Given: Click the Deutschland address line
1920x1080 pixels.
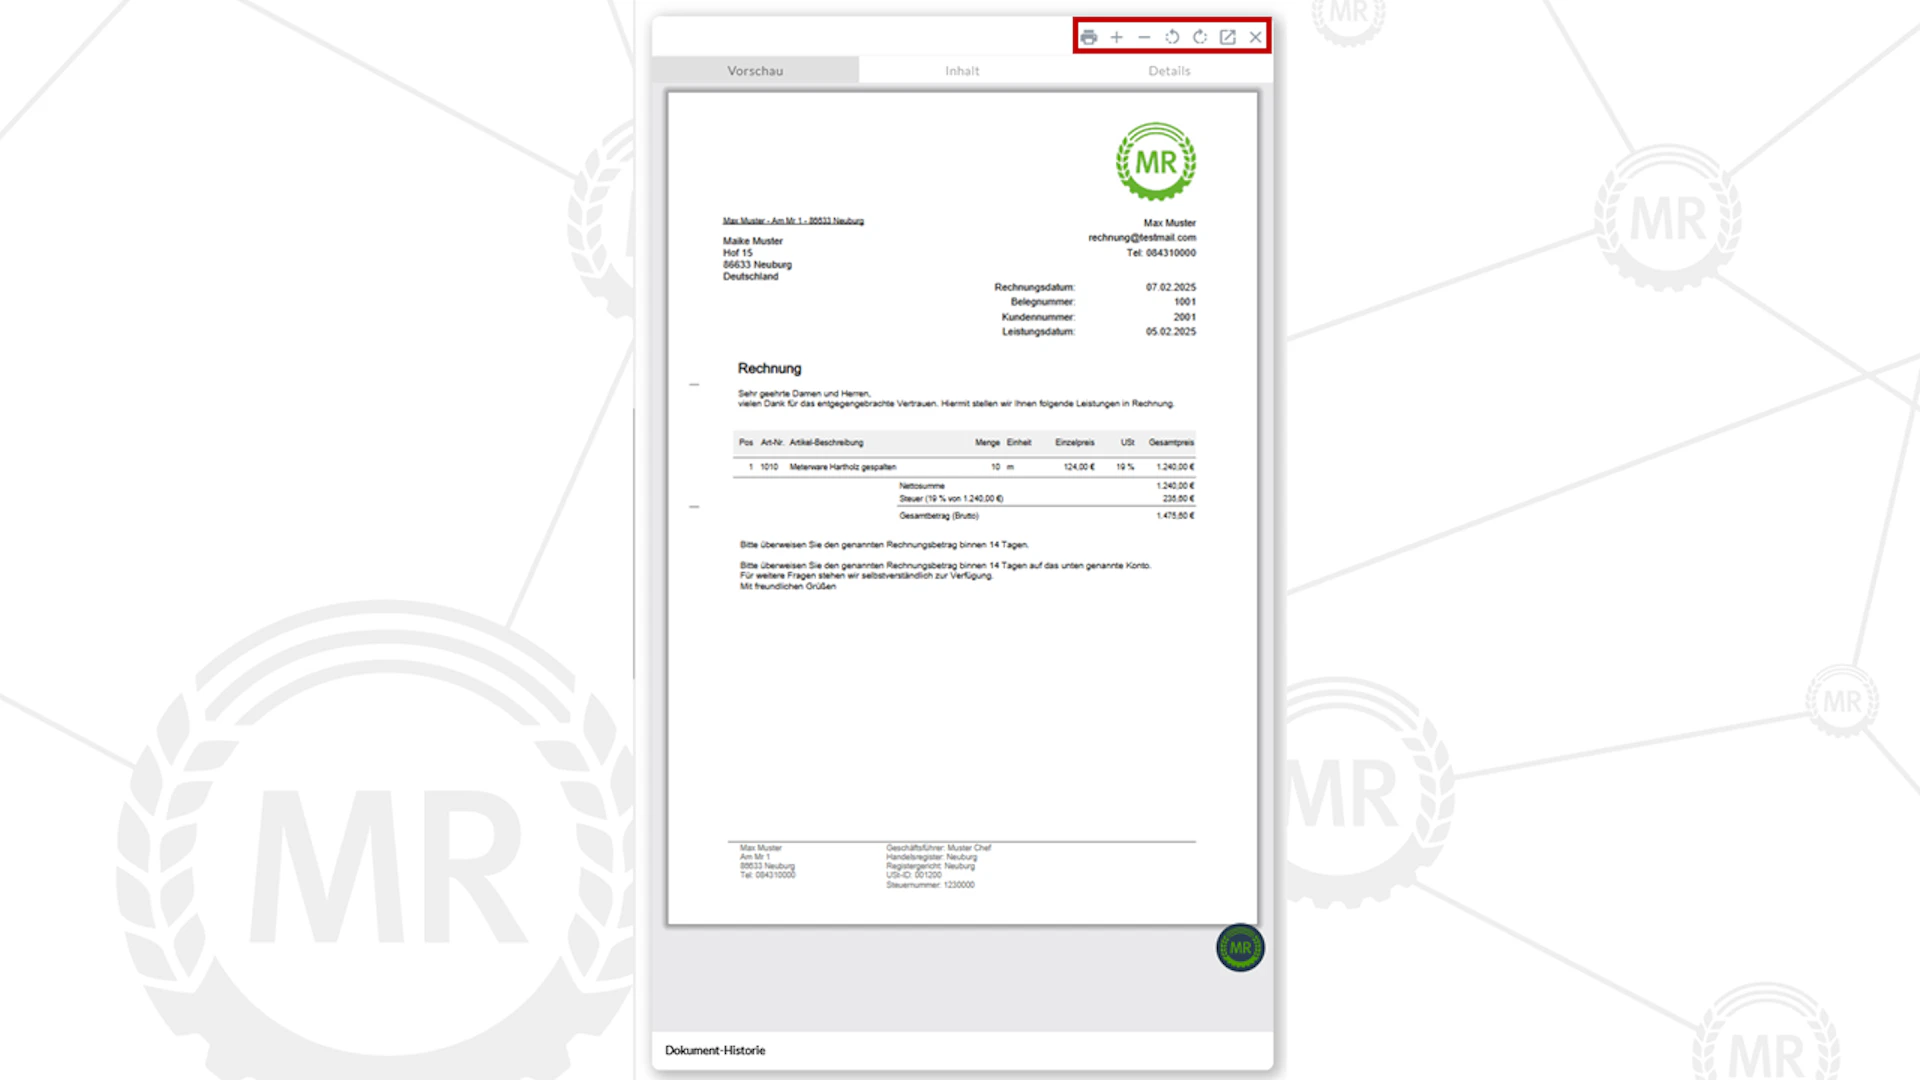Looking at the screenshot, I should tap(751, 277).
